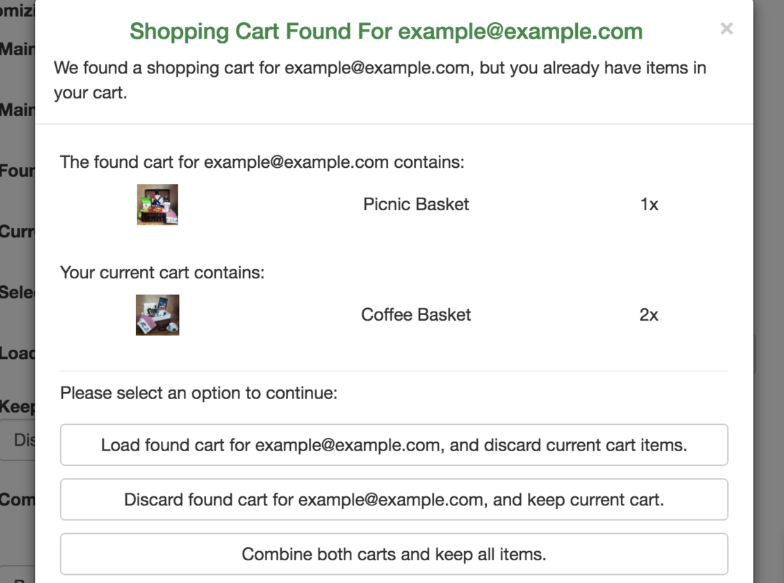The width and height of the screenshot is (784, 583).
Task: Select the Coffee Basket item name
Action: (416, 315)
